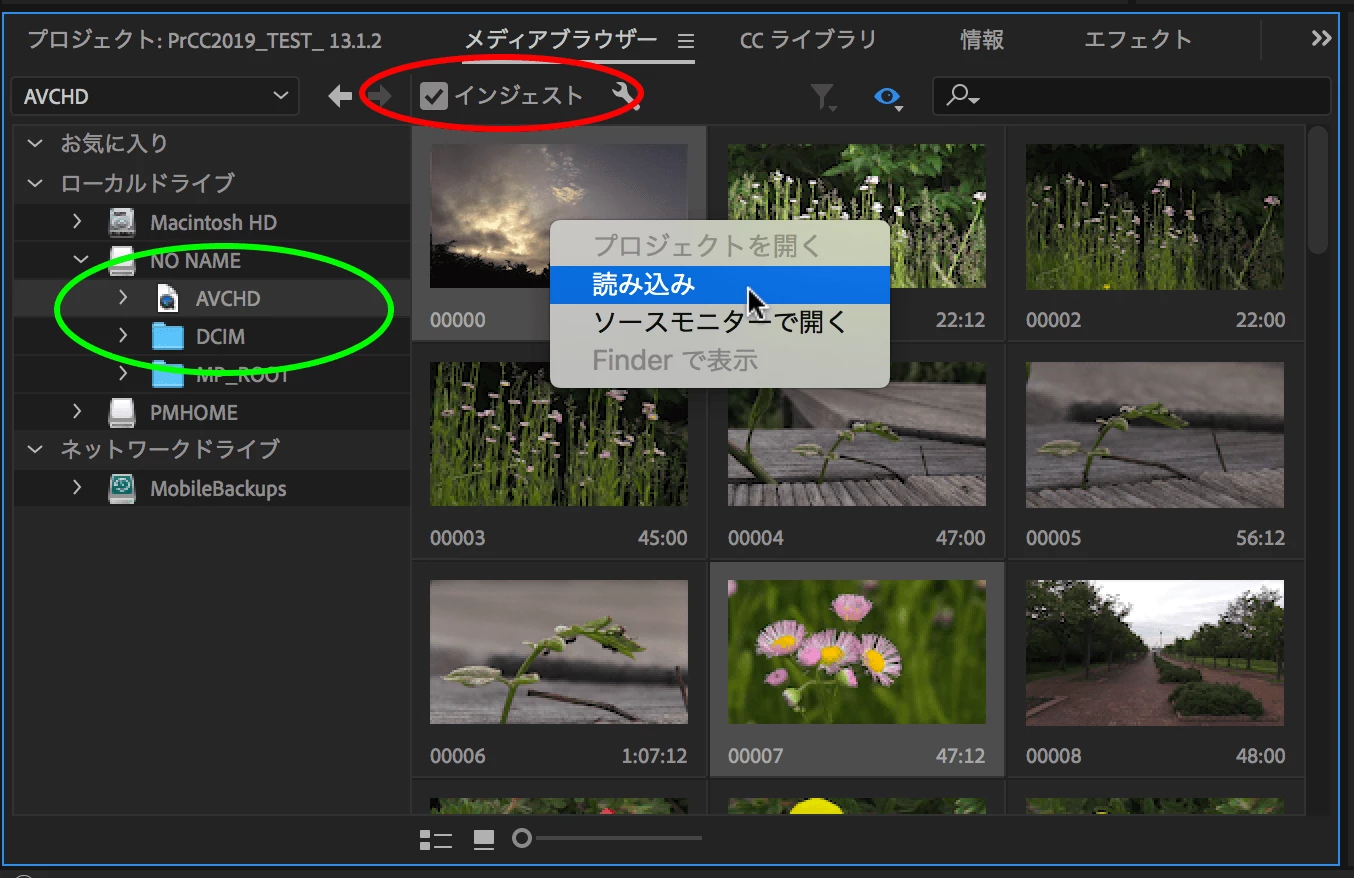Click the MobileBackups network drive icon
The image size is (1354, 878).
pos(122,489)
